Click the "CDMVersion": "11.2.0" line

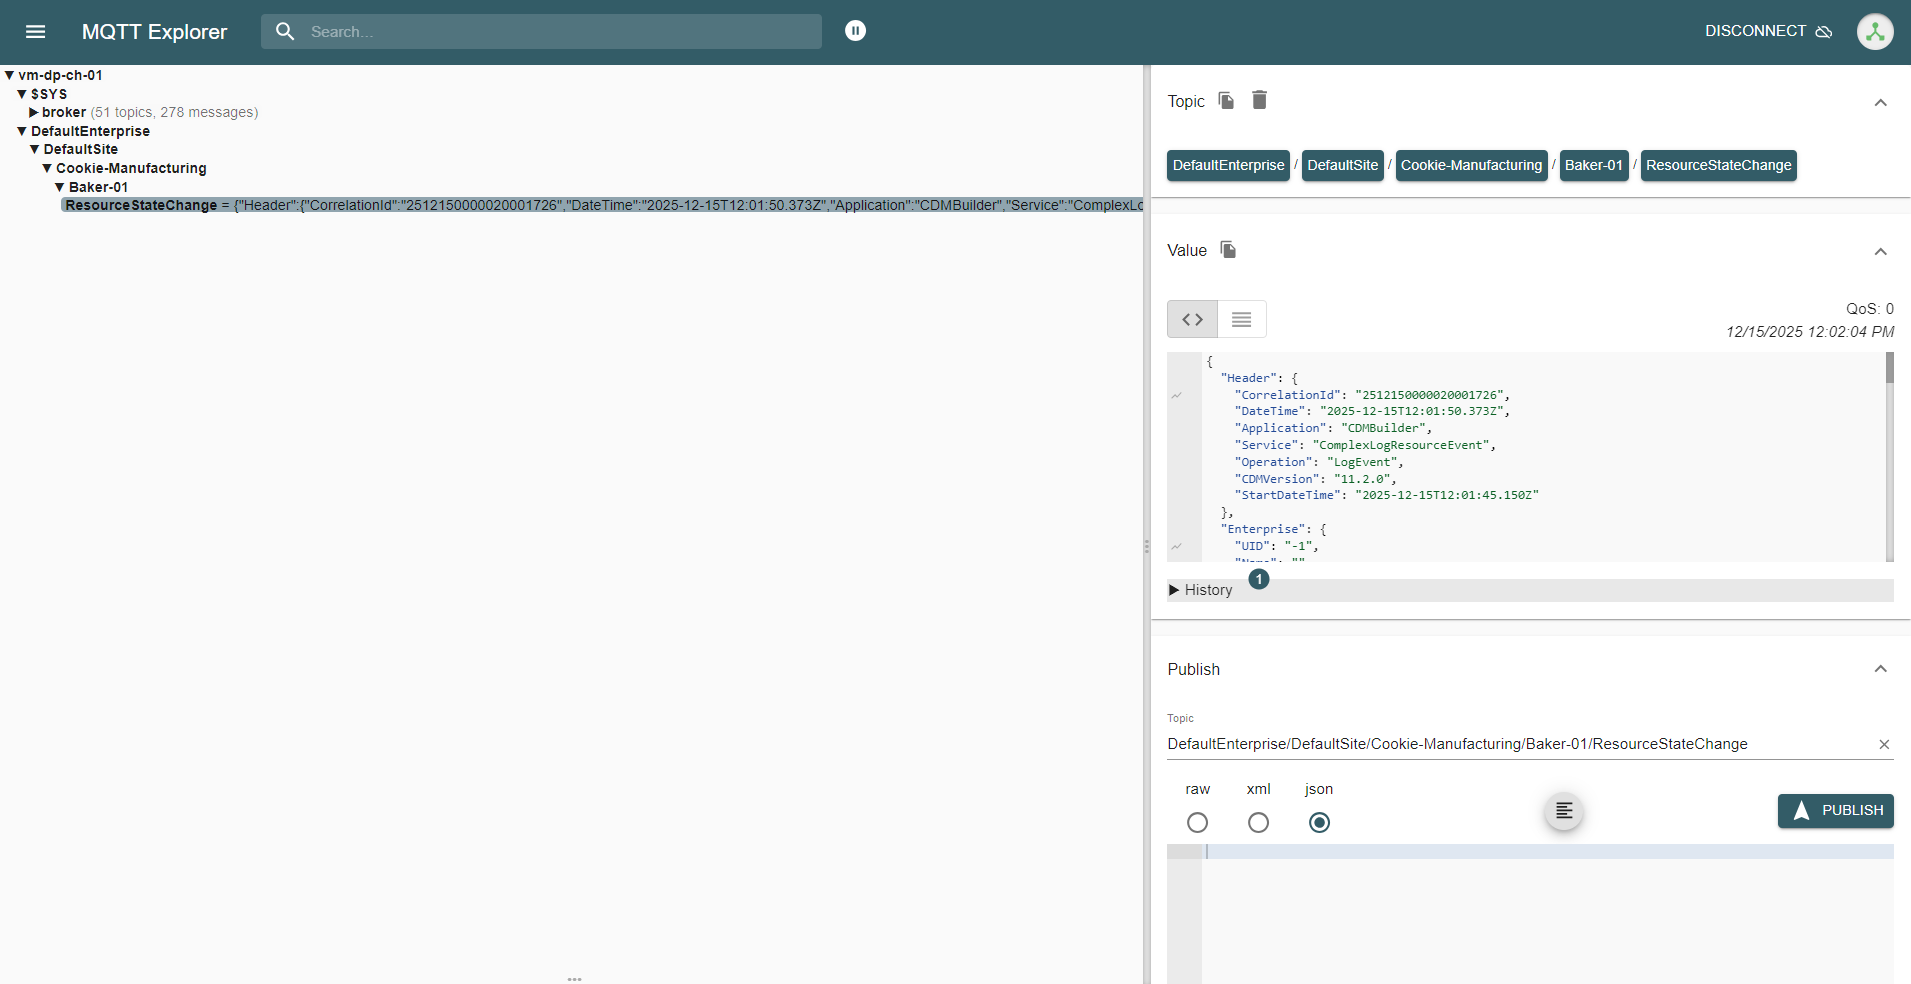(x=1315, y=479)
